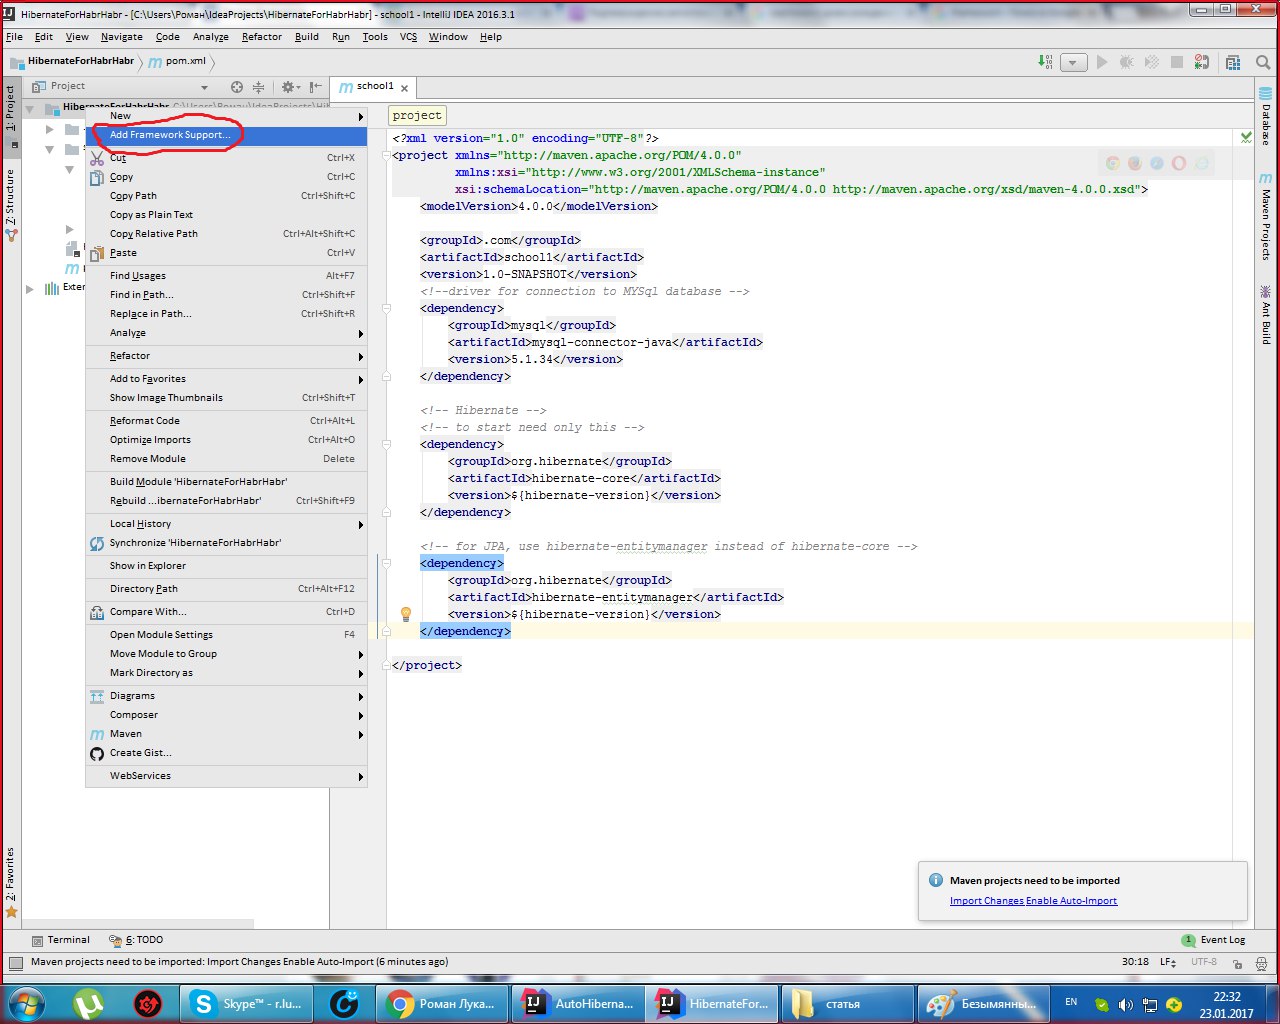The height and width of the screenshot is (1024, 1280).
Task: Expand the Refactor submenu
Action: coord(226,356)
